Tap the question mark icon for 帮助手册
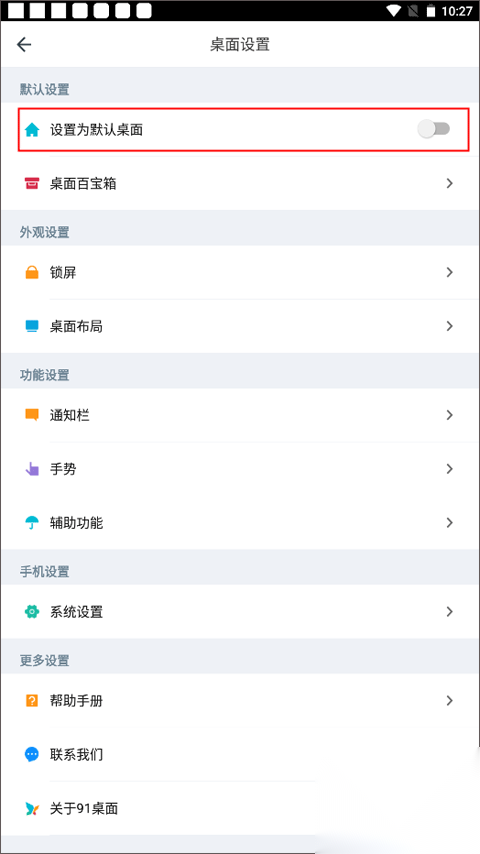480x854 pixels. (32, 700)
